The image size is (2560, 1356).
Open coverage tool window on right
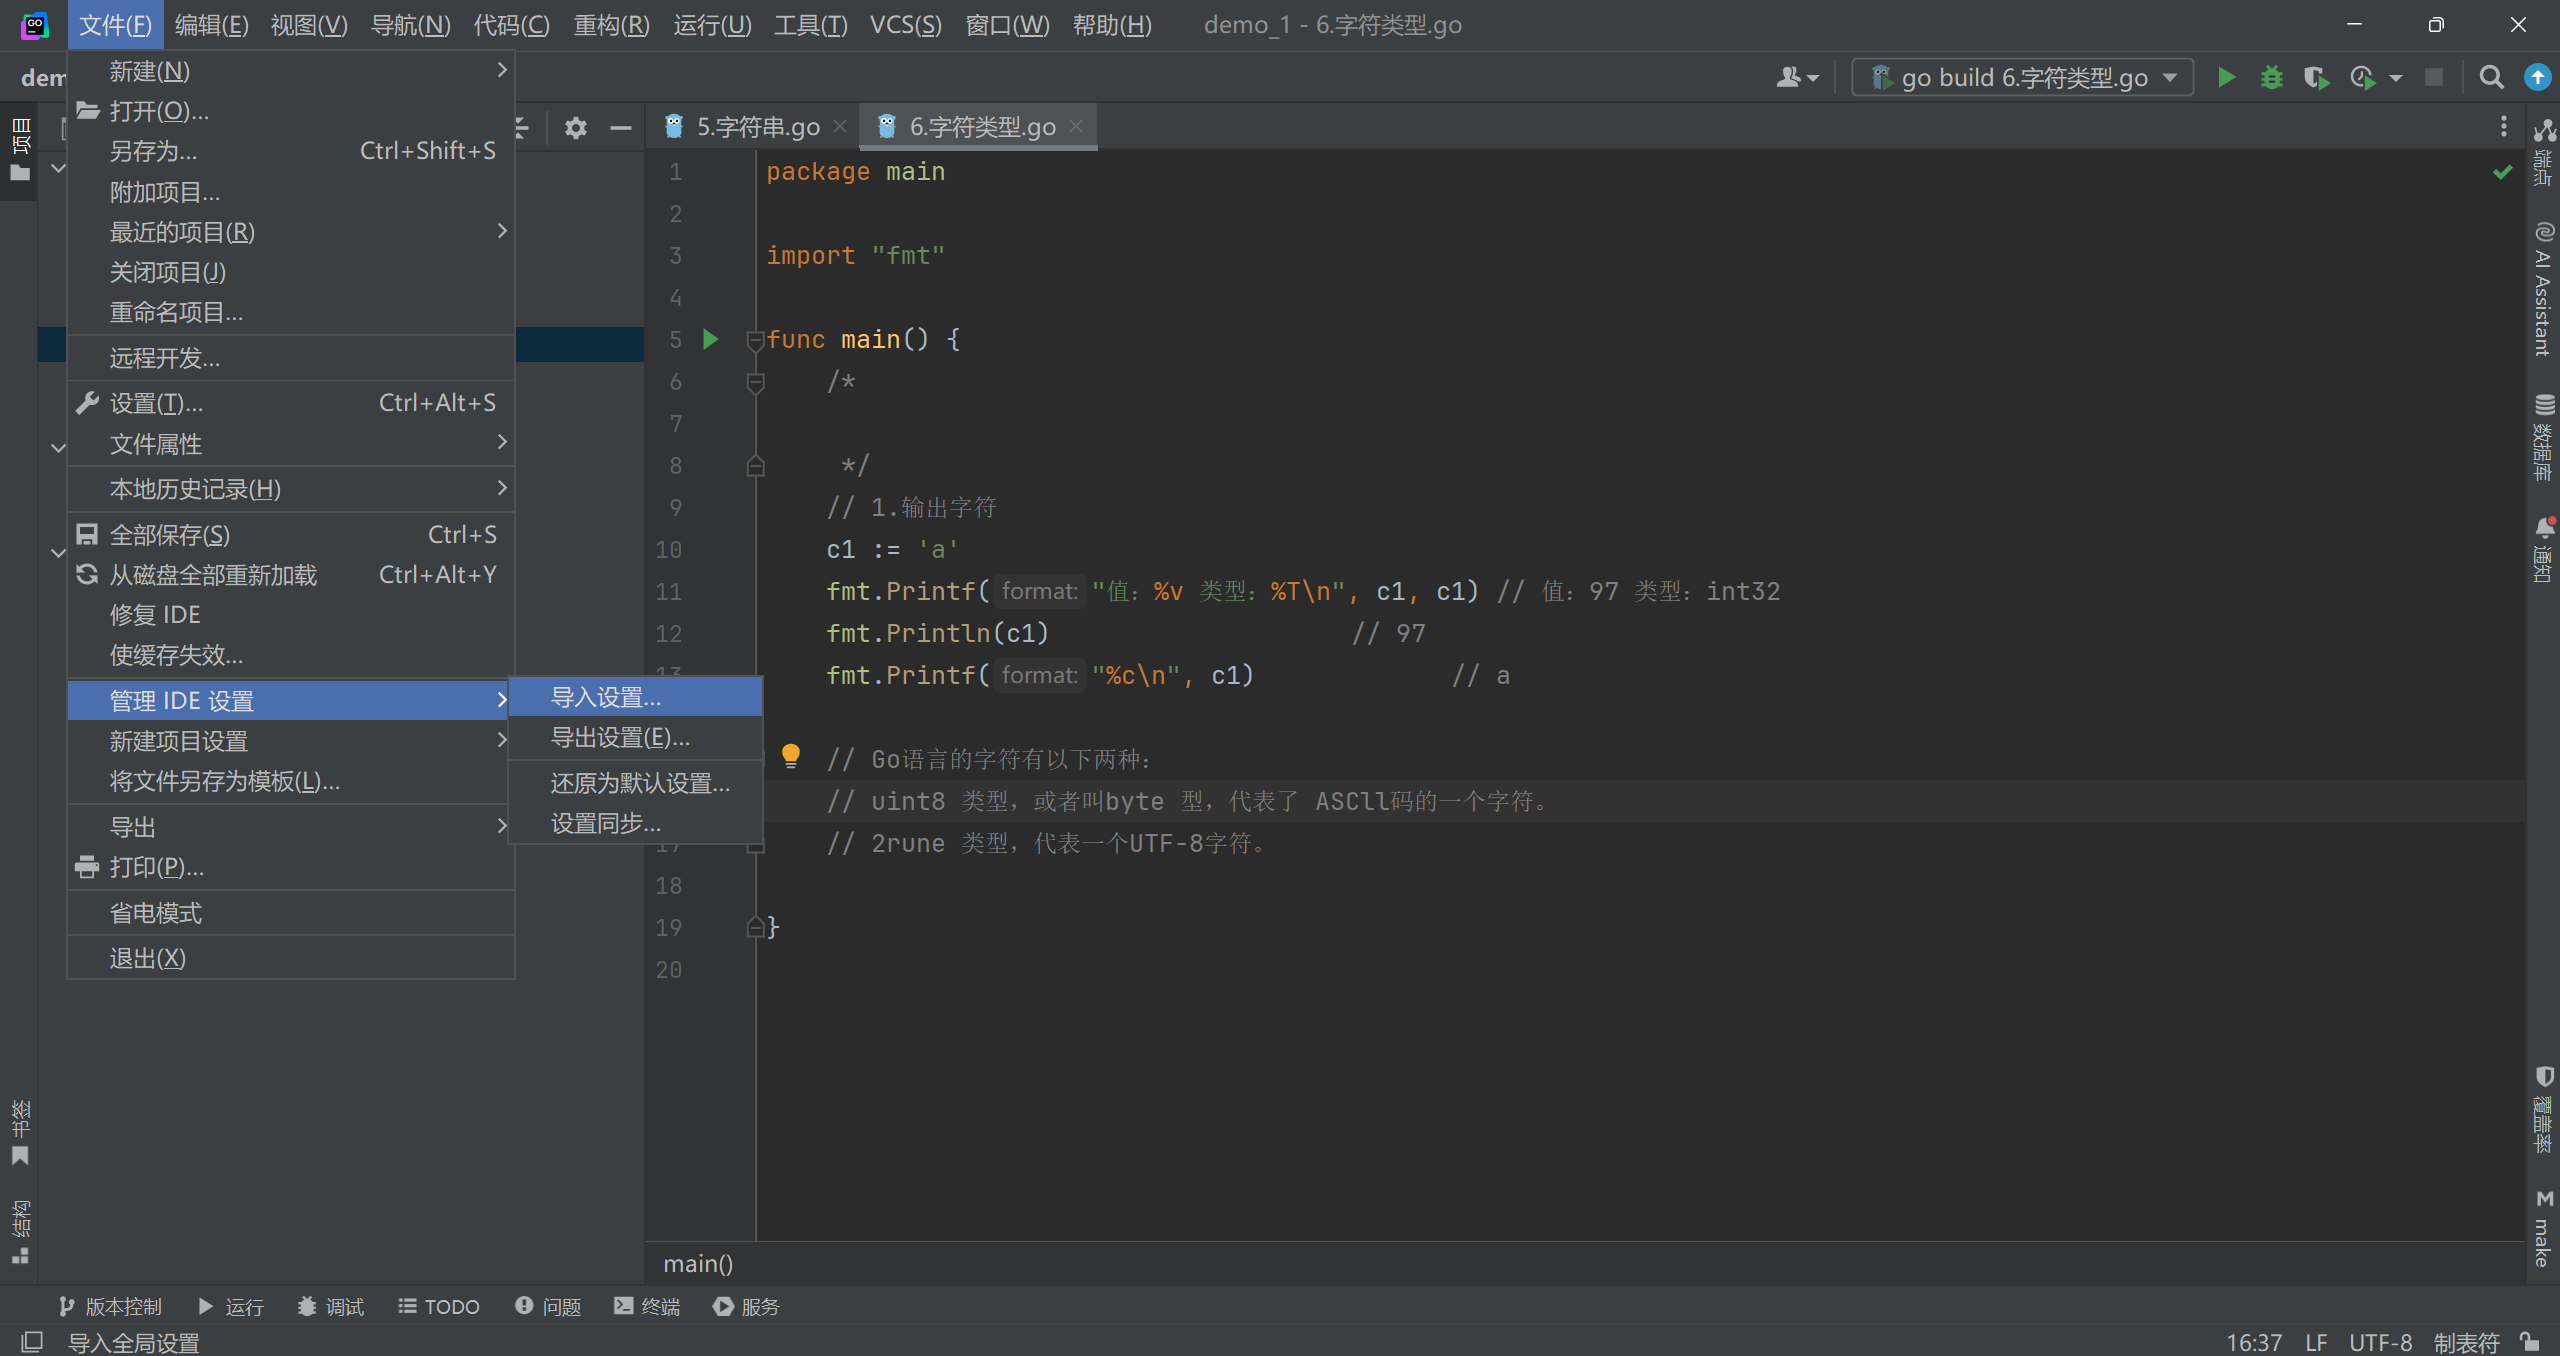point(2544,1110)
